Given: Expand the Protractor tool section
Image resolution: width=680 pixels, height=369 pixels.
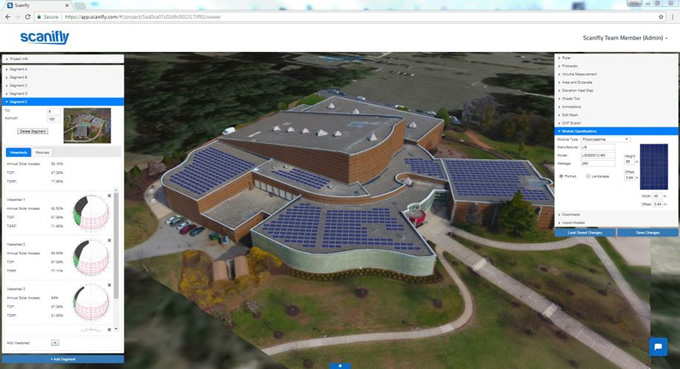Looking at the screenshot, I should 616,66.
